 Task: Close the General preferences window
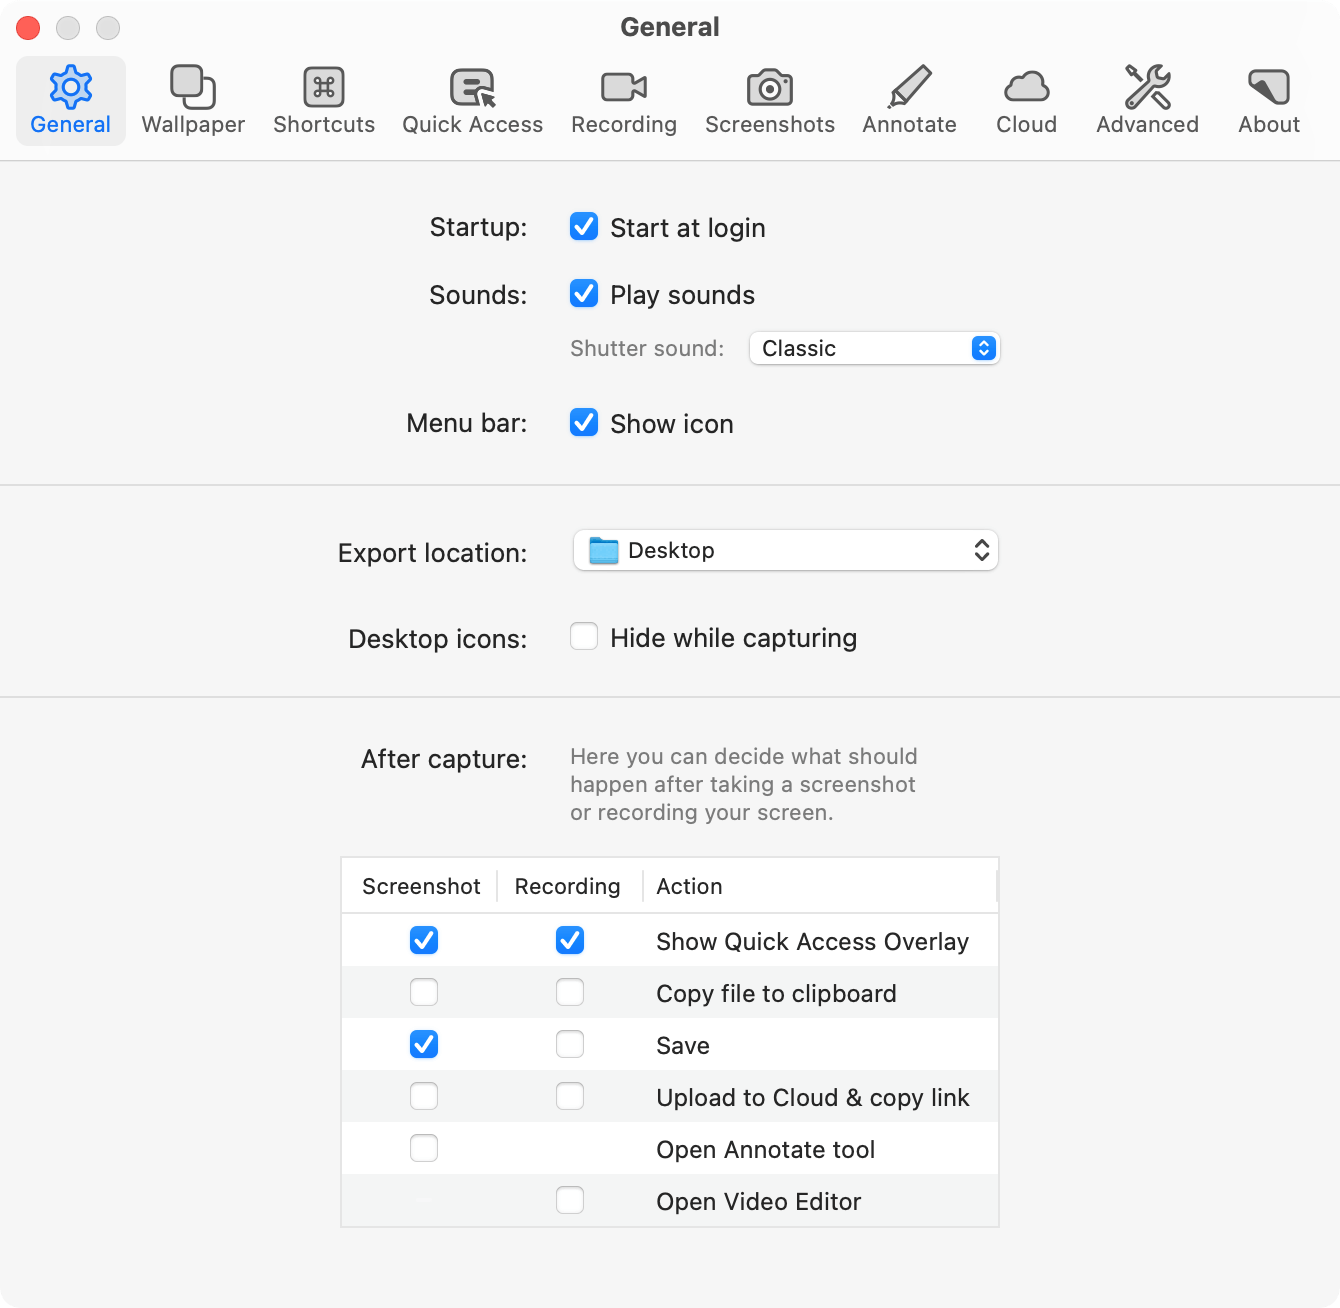pyautogui.click(x=28, y=28)
